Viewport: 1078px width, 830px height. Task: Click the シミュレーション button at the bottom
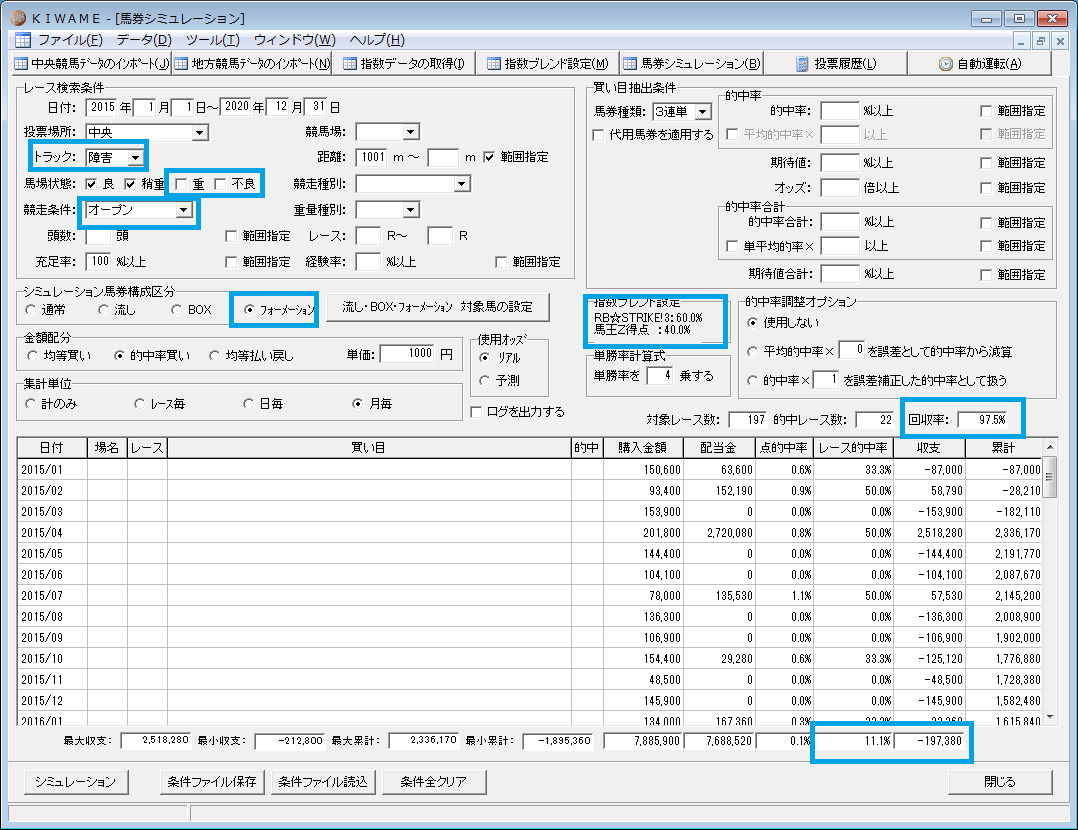76,781
